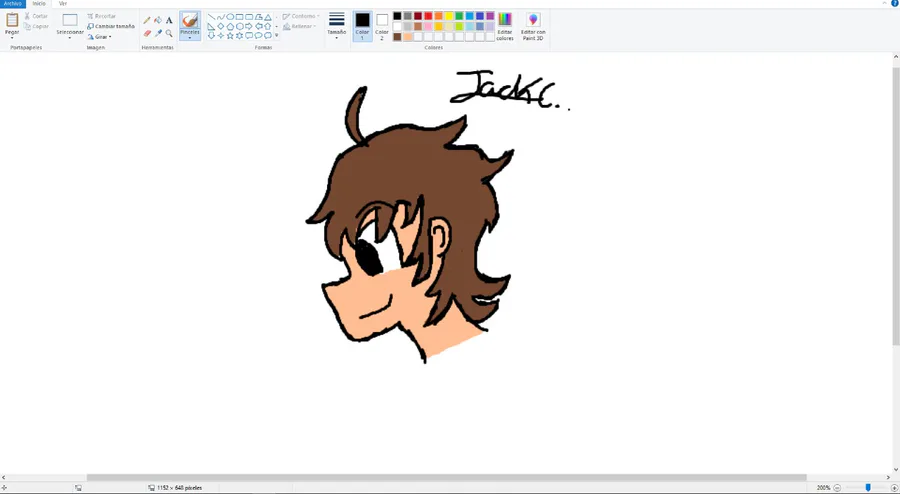Open the Seleccionar dropdown arrow
The height and width of the screenshot is (494, 900).
pos(69,38)
